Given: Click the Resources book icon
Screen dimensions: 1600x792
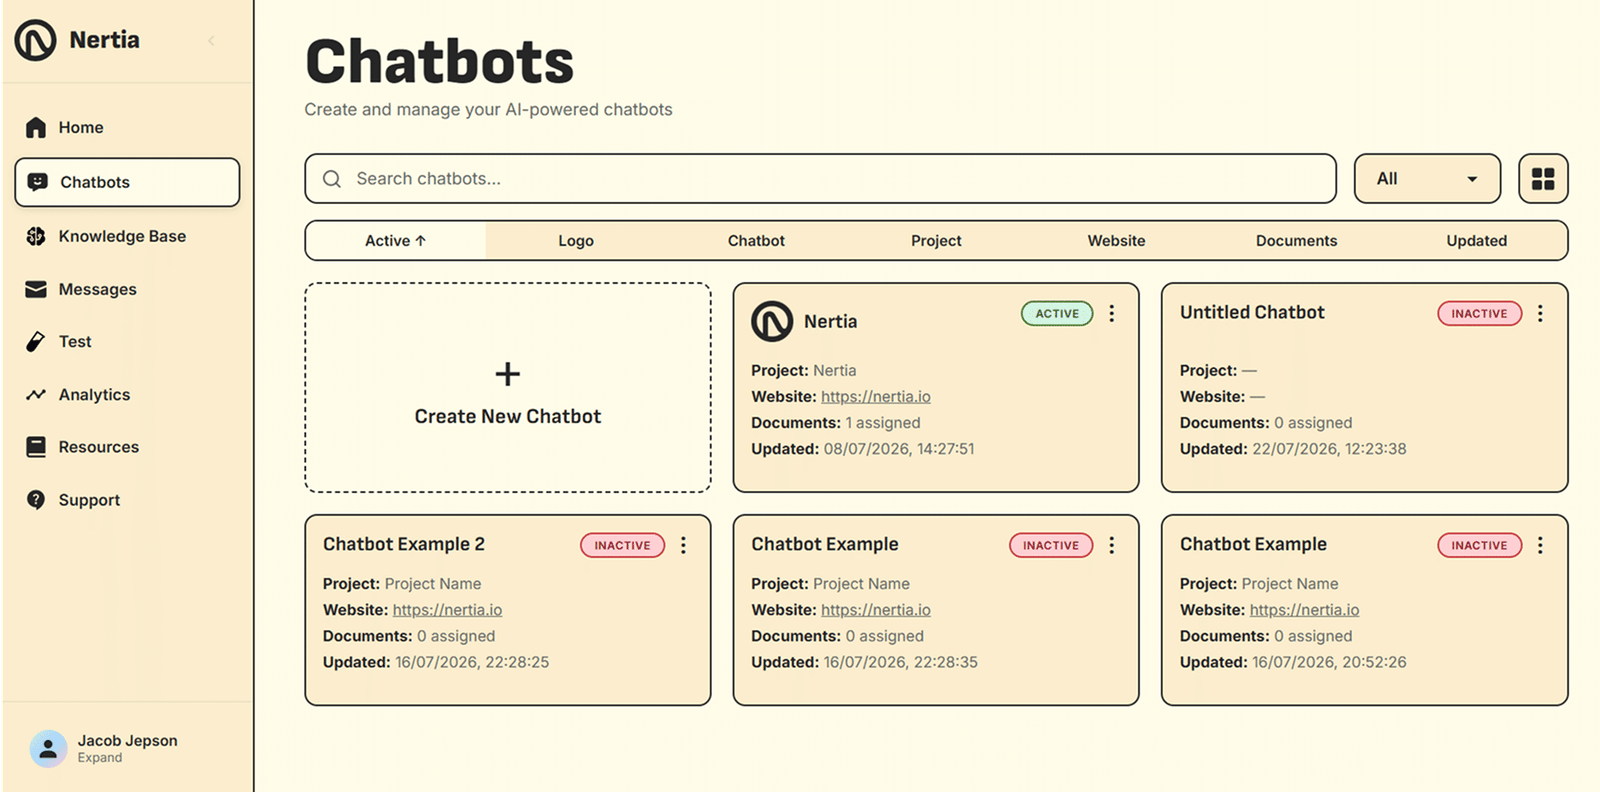Looking at the screenshot, I should coord(36,447).
